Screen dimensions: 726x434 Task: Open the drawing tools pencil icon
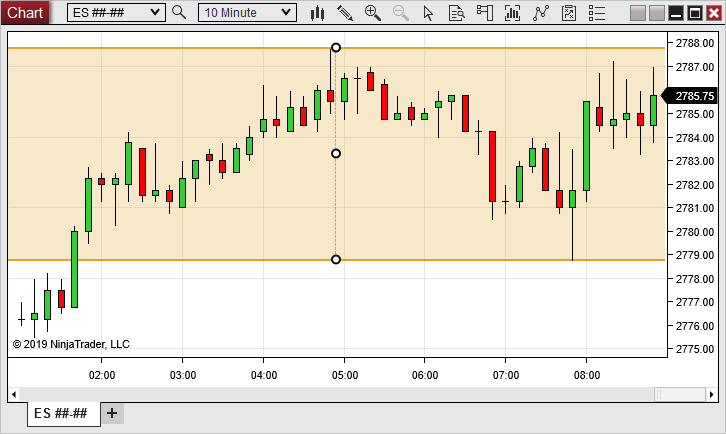[345, 13]
